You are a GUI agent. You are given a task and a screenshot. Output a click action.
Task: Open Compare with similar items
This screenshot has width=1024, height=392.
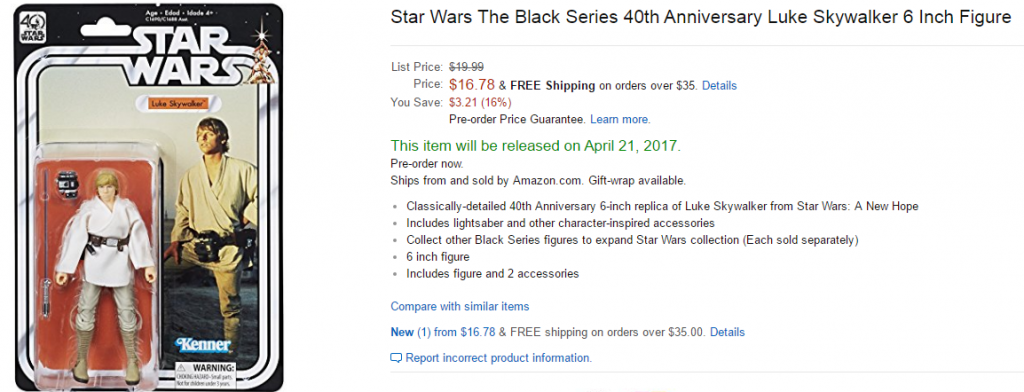point(460,306)
